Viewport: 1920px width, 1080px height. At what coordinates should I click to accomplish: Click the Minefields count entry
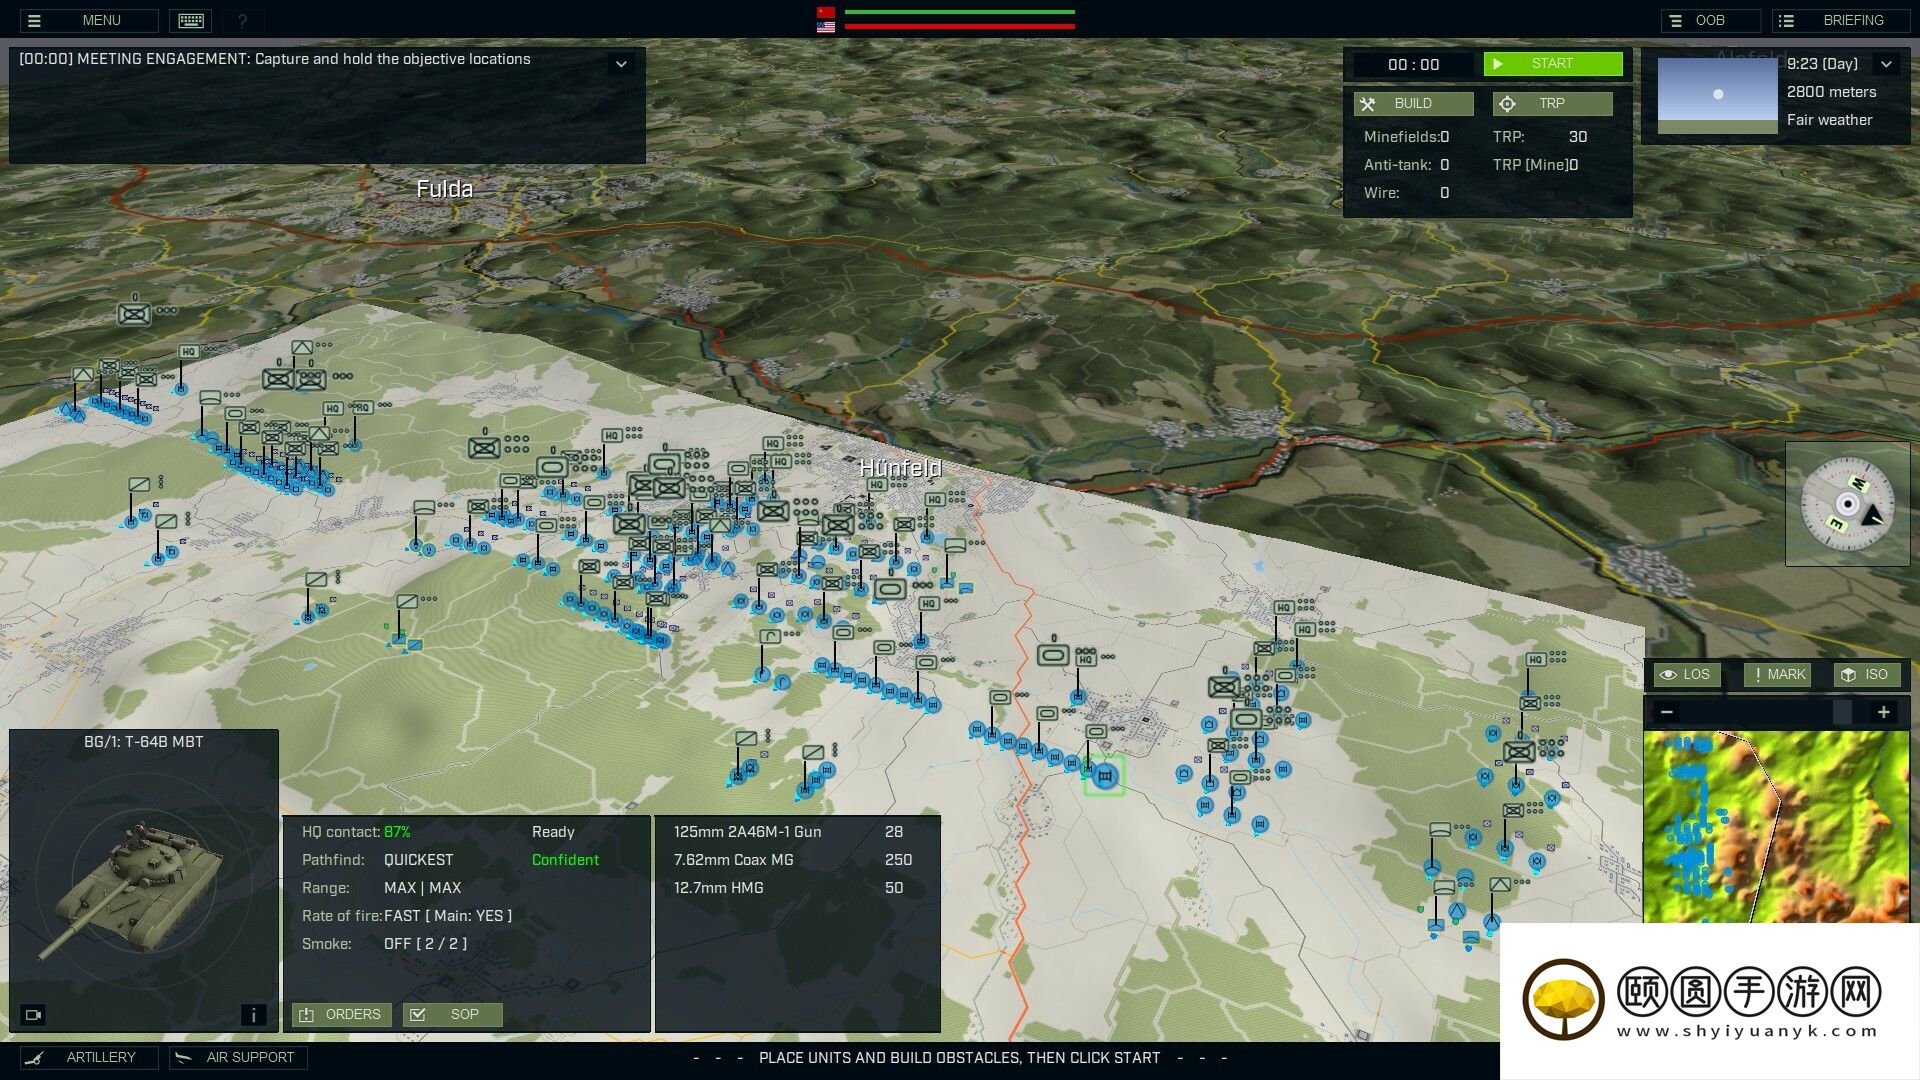(x=1407, y=137)
